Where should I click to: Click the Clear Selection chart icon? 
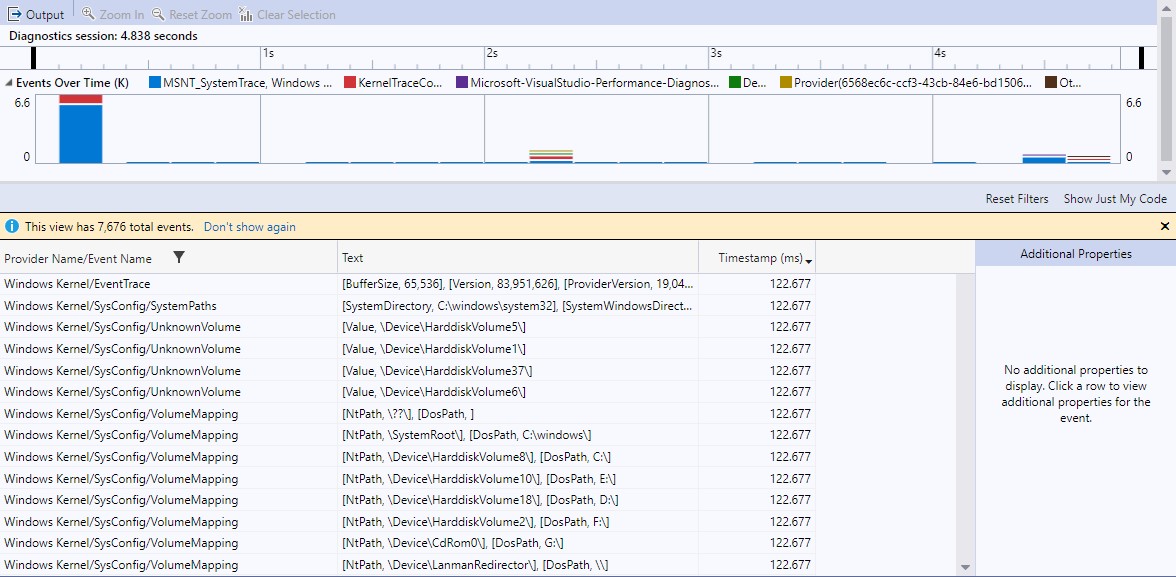246,13
